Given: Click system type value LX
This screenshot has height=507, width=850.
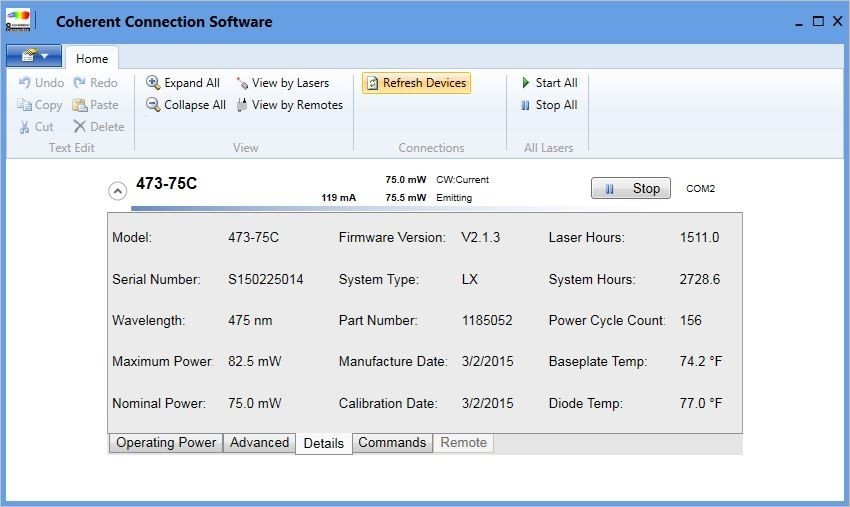Looking at the screenshot, I should [469, 279].
